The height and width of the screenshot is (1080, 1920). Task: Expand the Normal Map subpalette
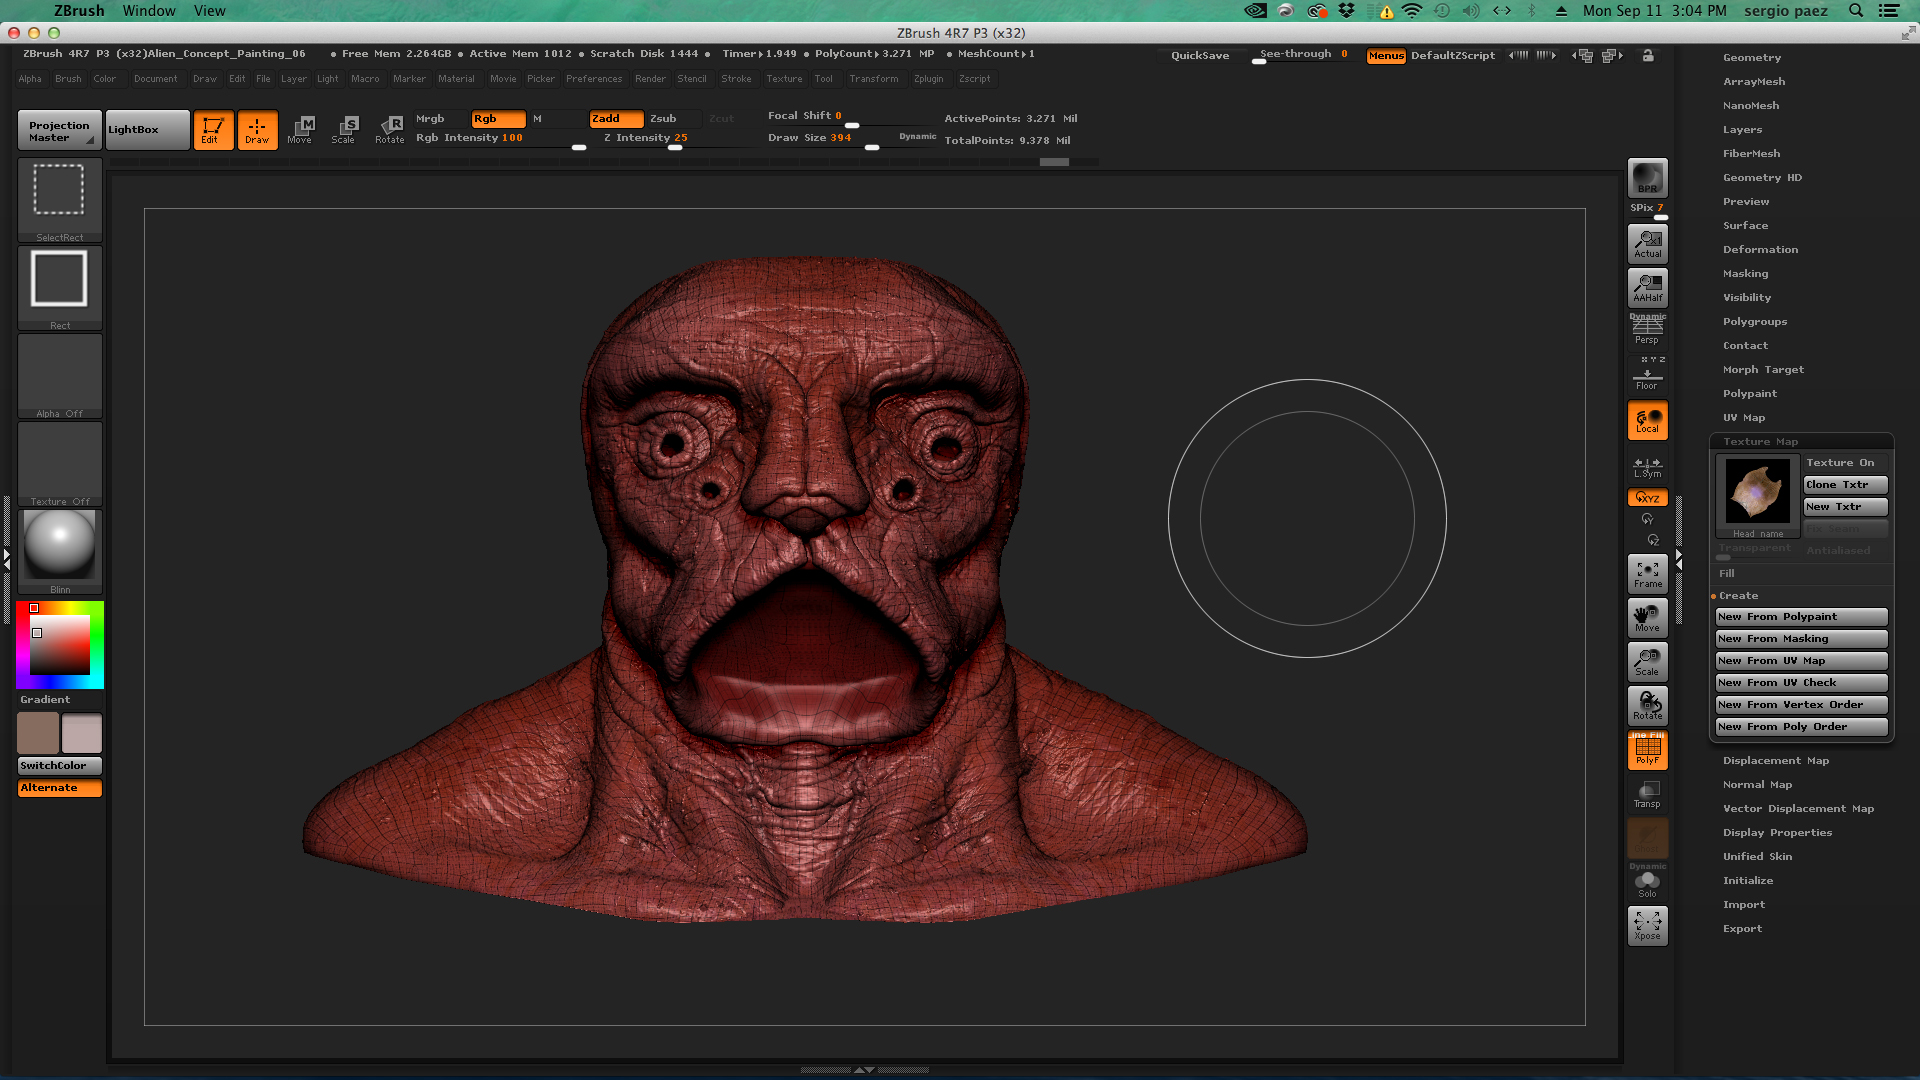[1757, 785]
